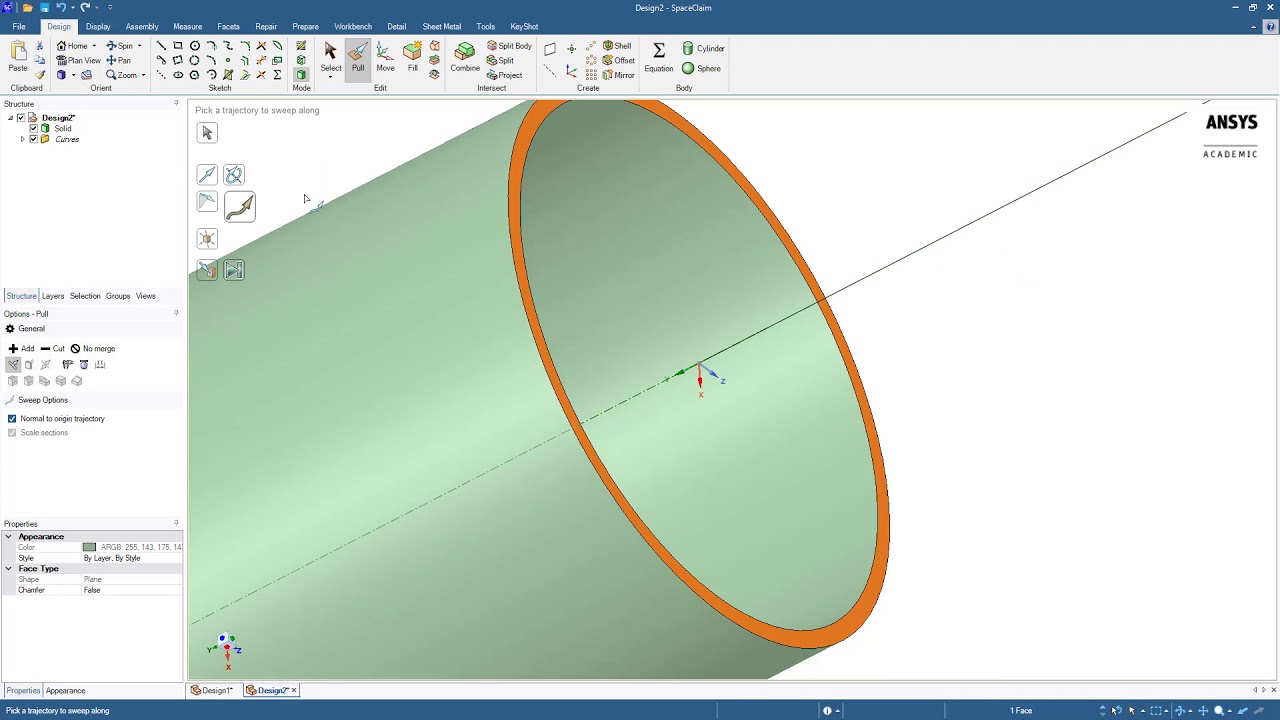This screenshot has height=720, width=1280.
Task: Click the Cut pull option
Action: pos(53,349)
